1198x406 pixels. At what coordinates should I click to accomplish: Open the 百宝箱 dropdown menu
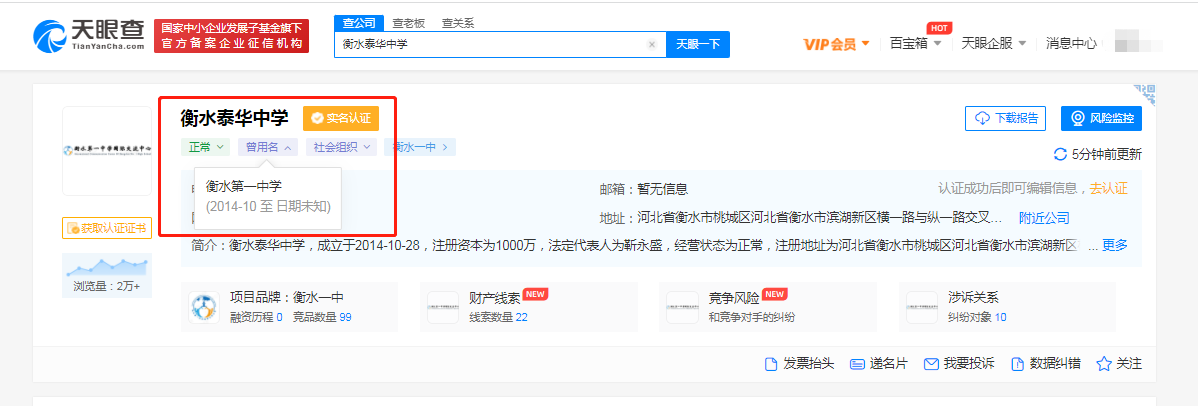coord(915,44)
